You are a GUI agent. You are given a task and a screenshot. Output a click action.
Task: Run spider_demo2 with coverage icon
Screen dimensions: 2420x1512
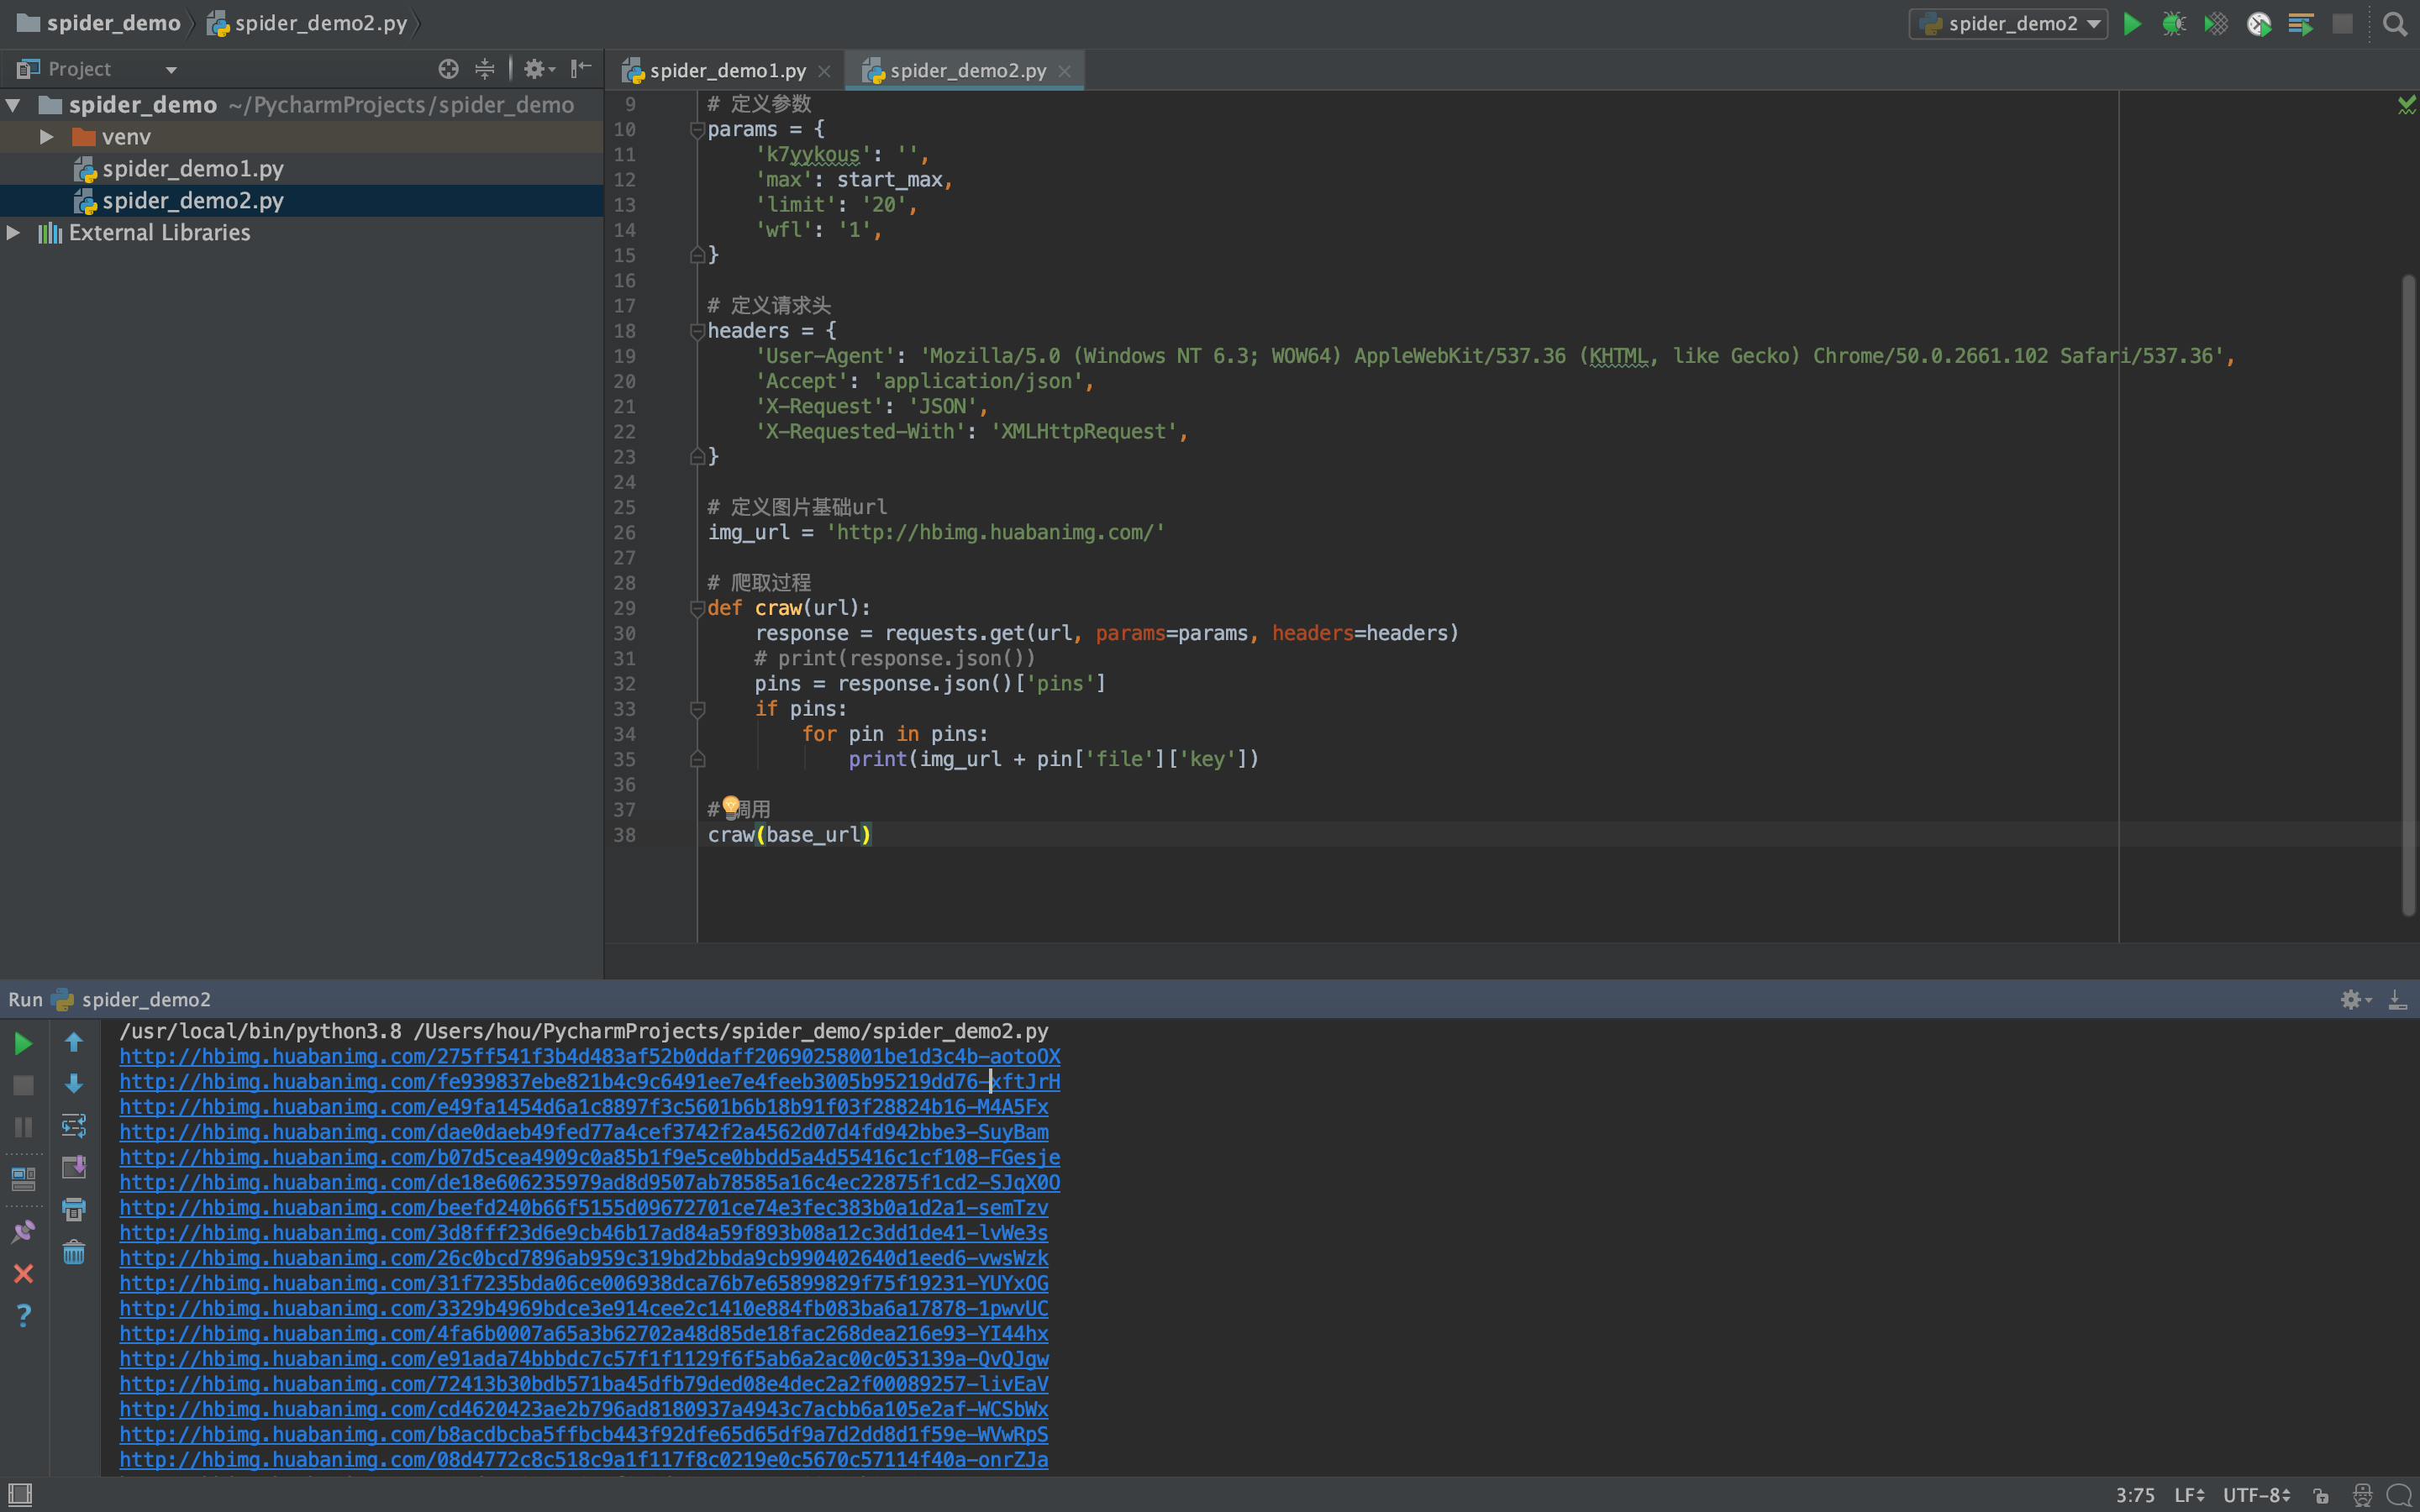pos(2216,24)
